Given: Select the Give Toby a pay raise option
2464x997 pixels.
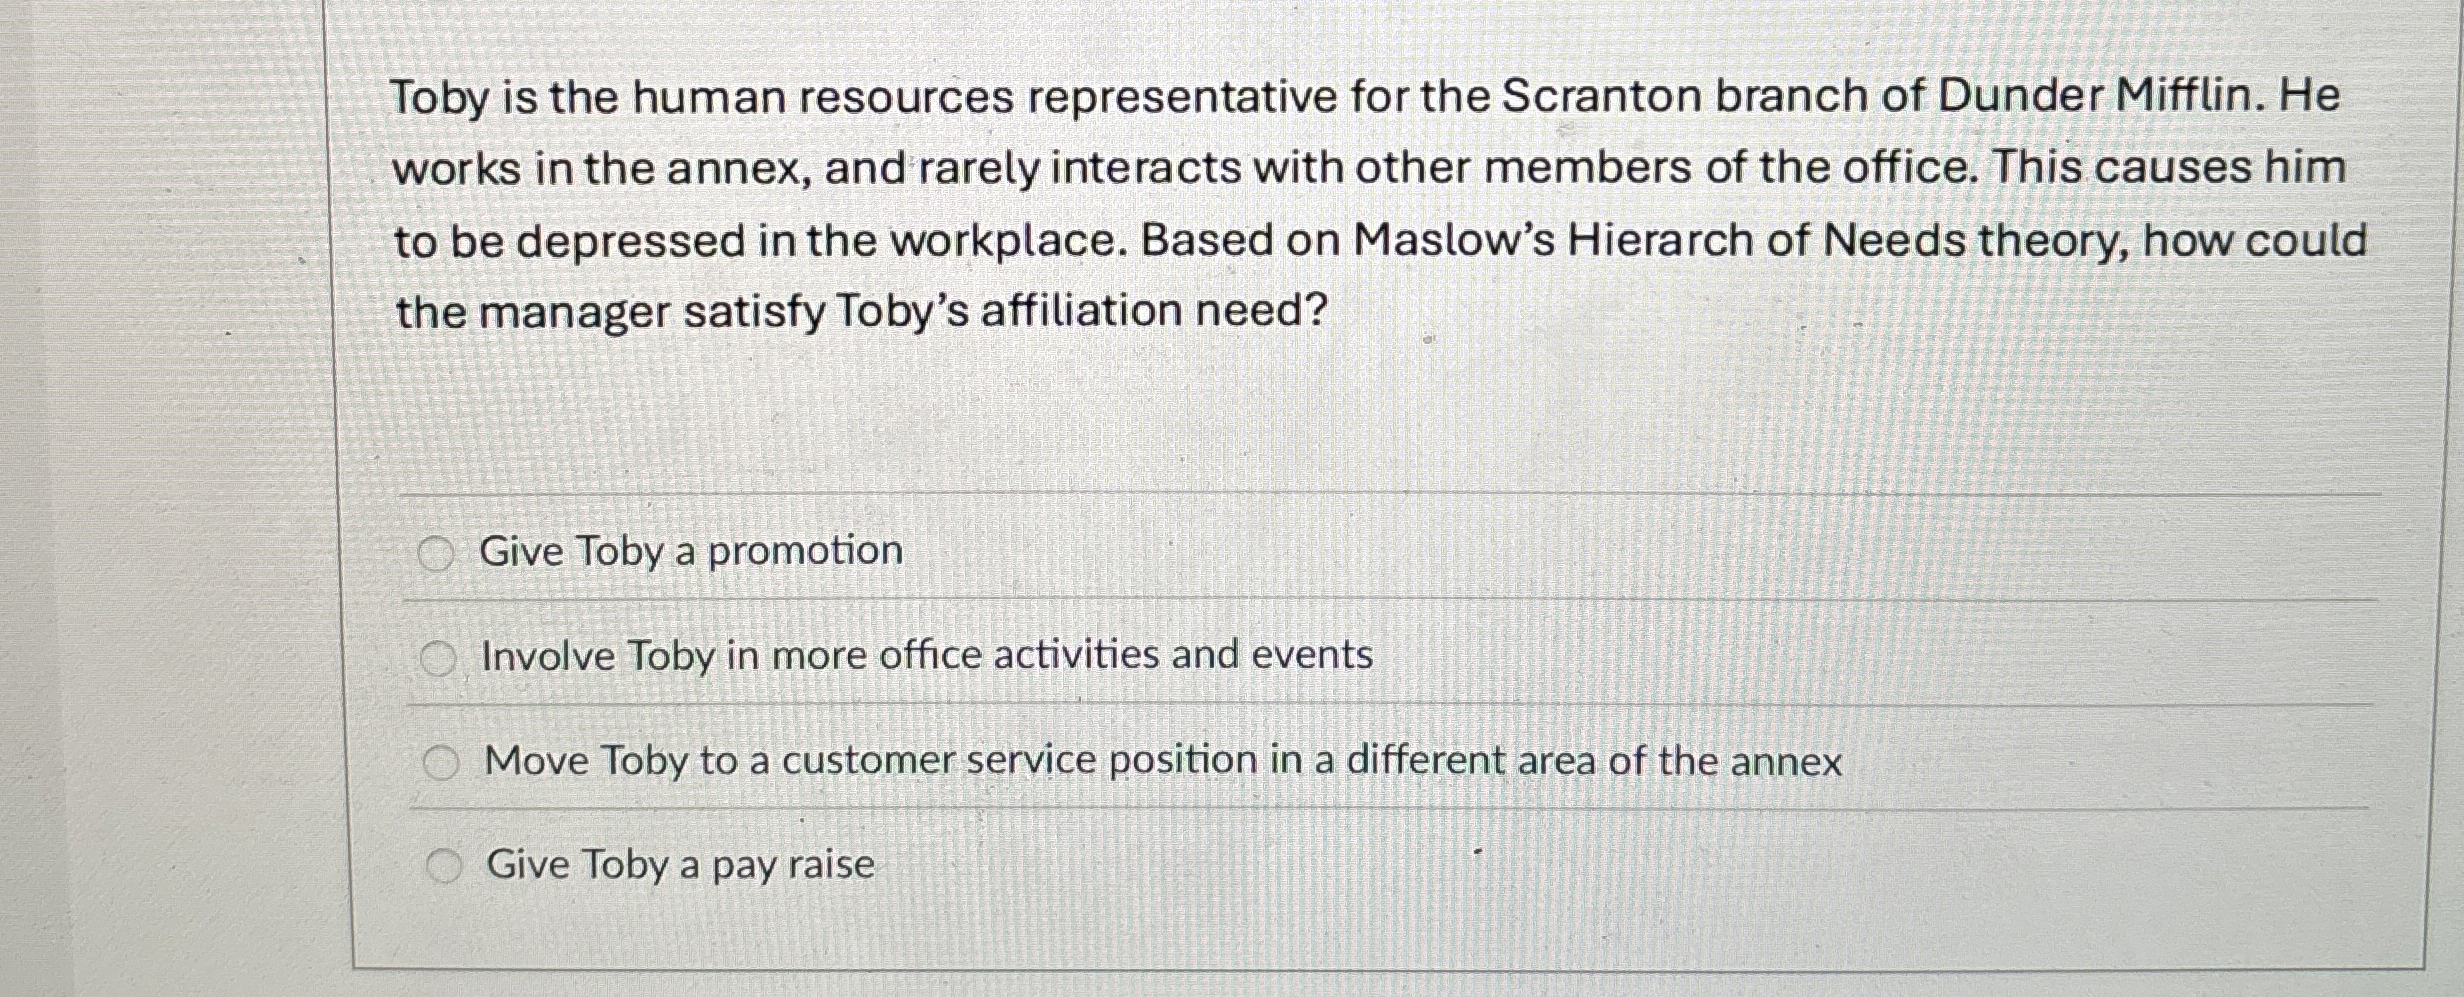Looking at the screenshot, I should 443,863.
